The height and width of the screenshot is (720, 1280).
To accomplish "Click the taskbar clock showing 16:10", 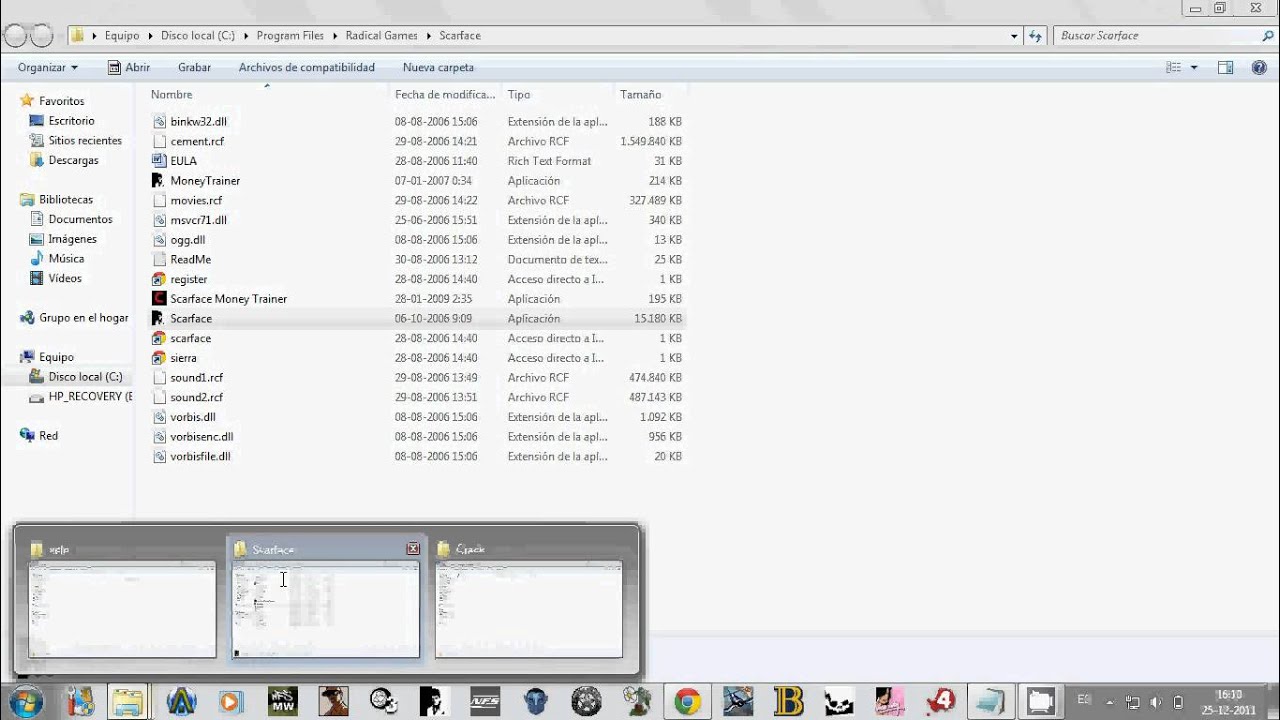I will (1229, 702).
